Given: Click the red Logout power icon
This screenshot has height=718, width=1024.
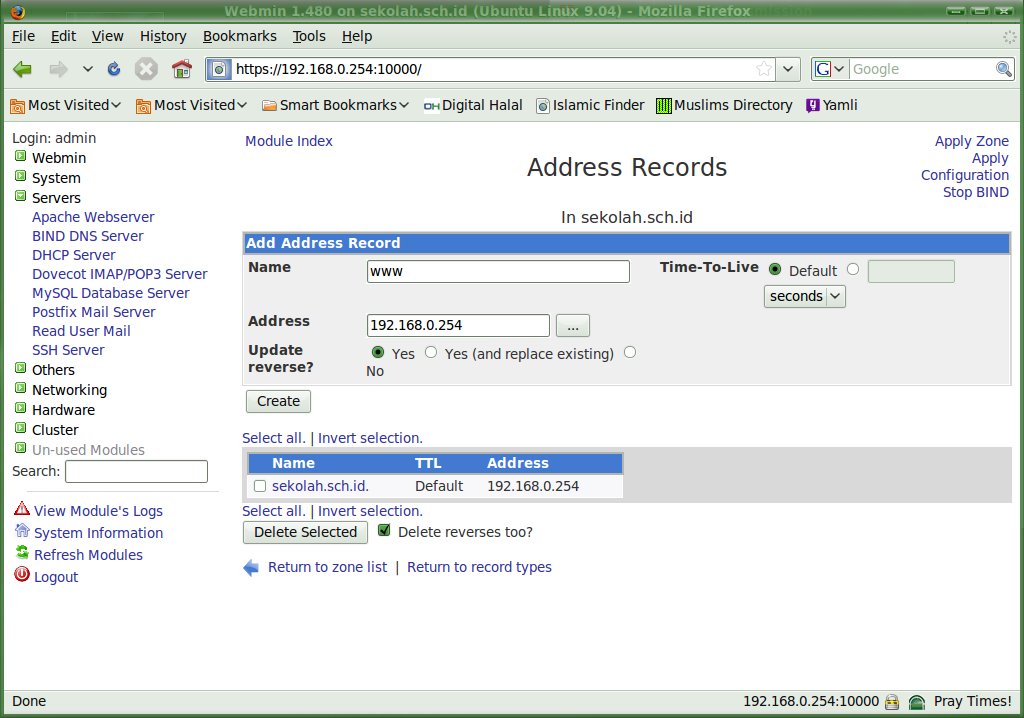Looking at the screenshot, I should [22, 575].
